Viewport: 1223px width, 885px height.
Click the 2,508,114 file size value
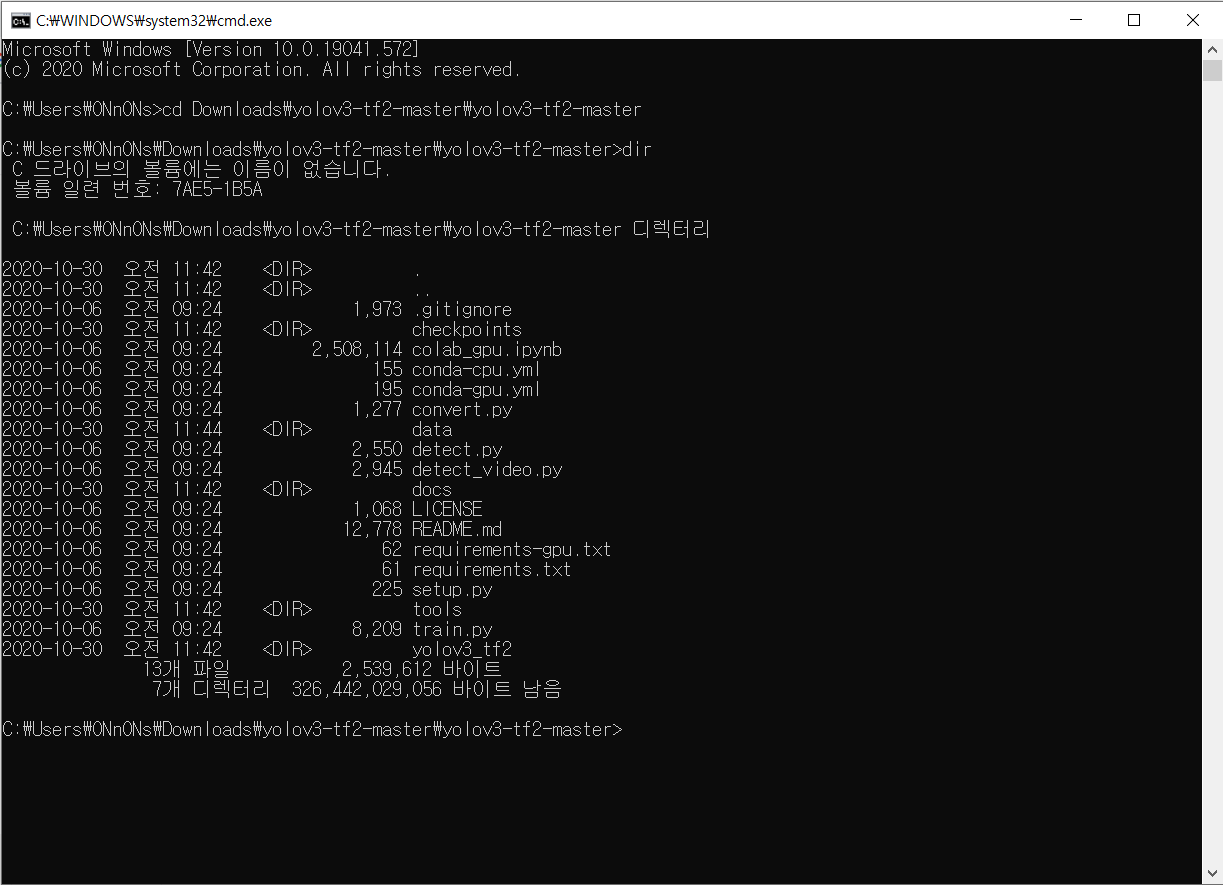point(357,350)
